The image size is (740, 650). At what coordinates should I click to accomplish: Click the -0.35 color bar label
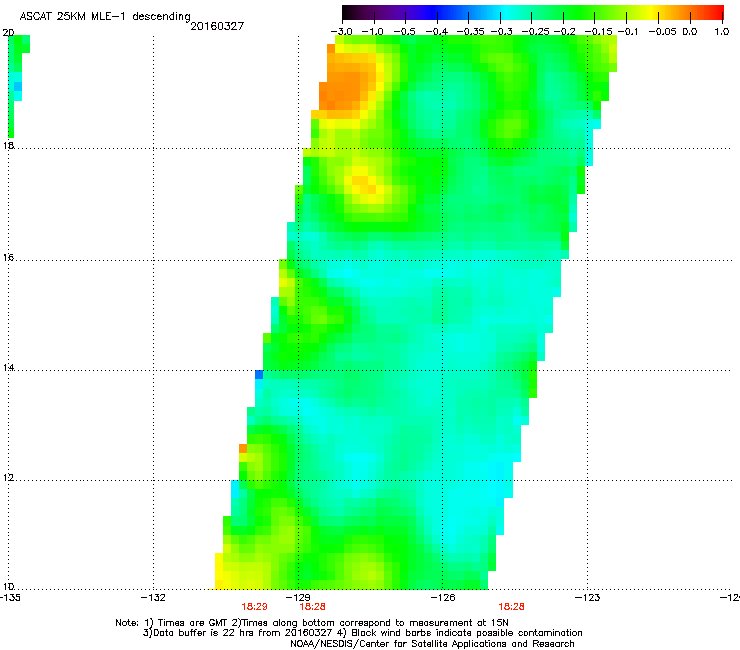pyautogui.click(x=471, y=32)
